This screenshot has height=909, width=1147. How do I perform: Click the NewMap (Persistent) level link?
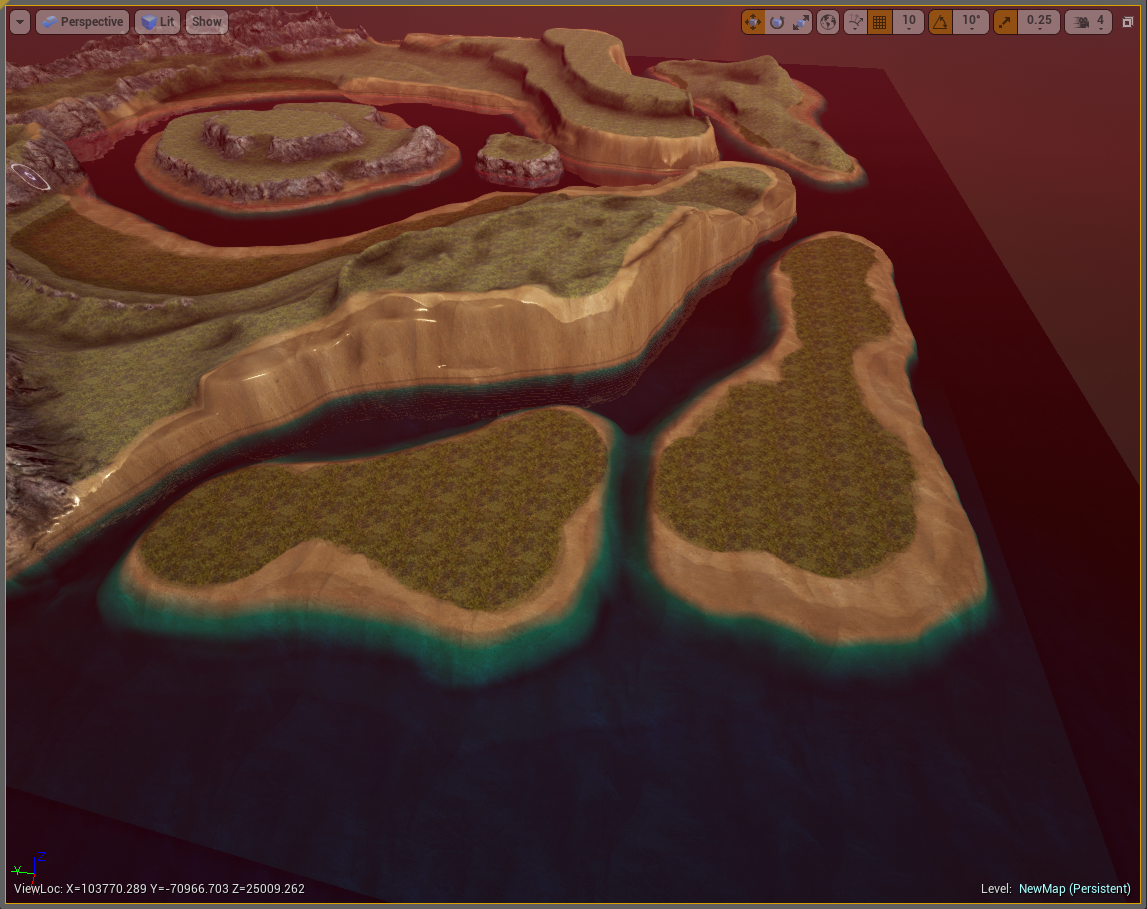[1075, 889]
